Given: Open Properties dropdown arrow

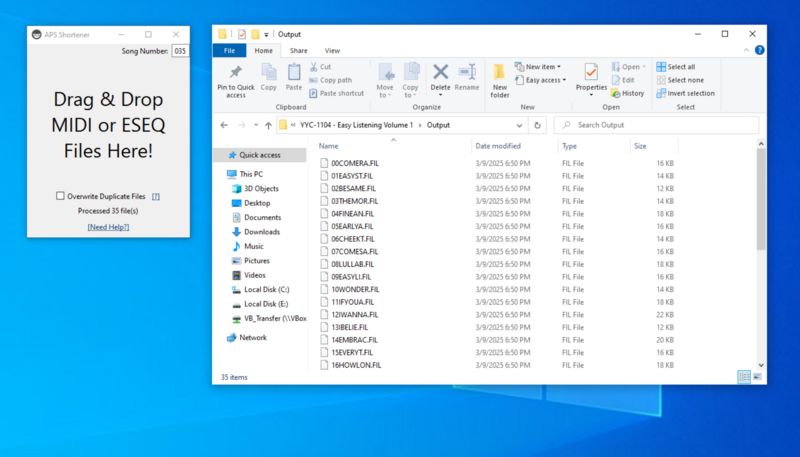Looking at the screenshot, I should click(x=591, y=95).
